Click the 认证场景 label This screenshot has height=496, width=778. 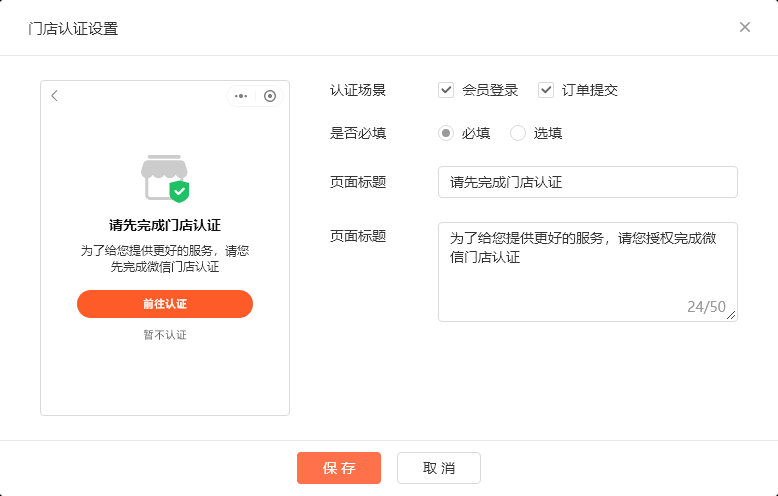pyautogui.click(x=358, y=90)
